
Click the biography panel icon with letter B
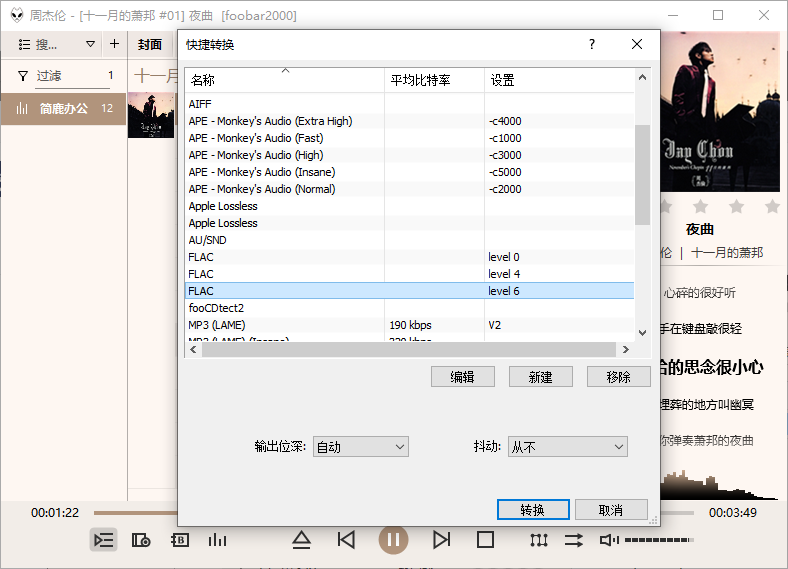point(180,540)
